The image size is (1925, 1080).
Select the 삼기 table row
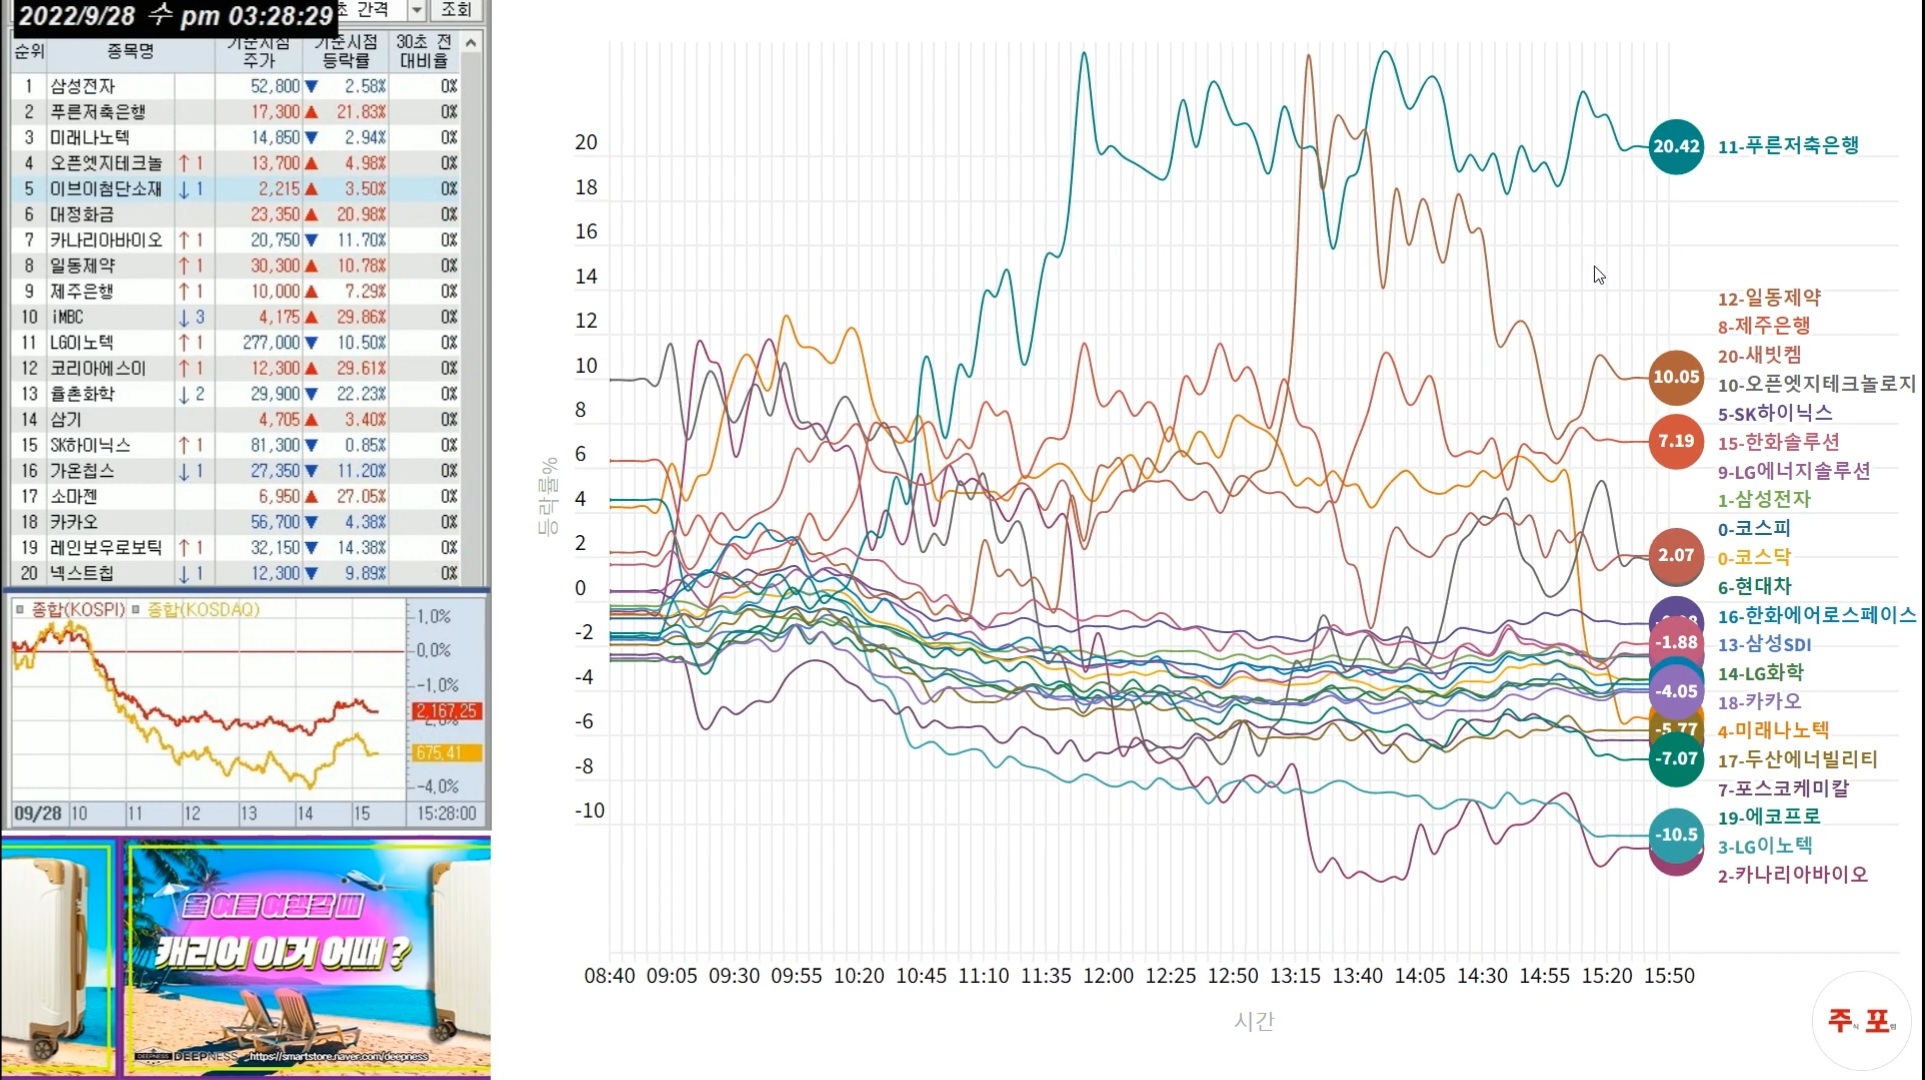235,420
